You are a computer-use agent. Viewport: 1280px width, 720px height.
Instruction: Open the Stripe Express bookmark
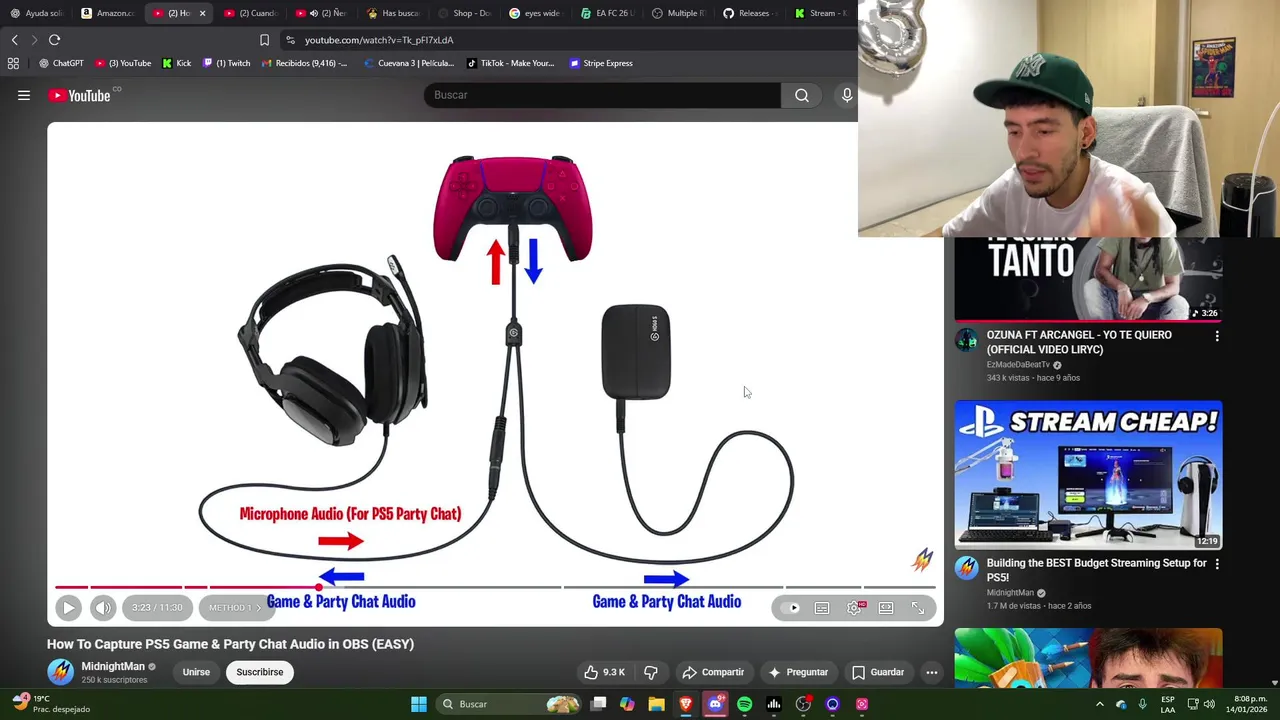[600, 63]
